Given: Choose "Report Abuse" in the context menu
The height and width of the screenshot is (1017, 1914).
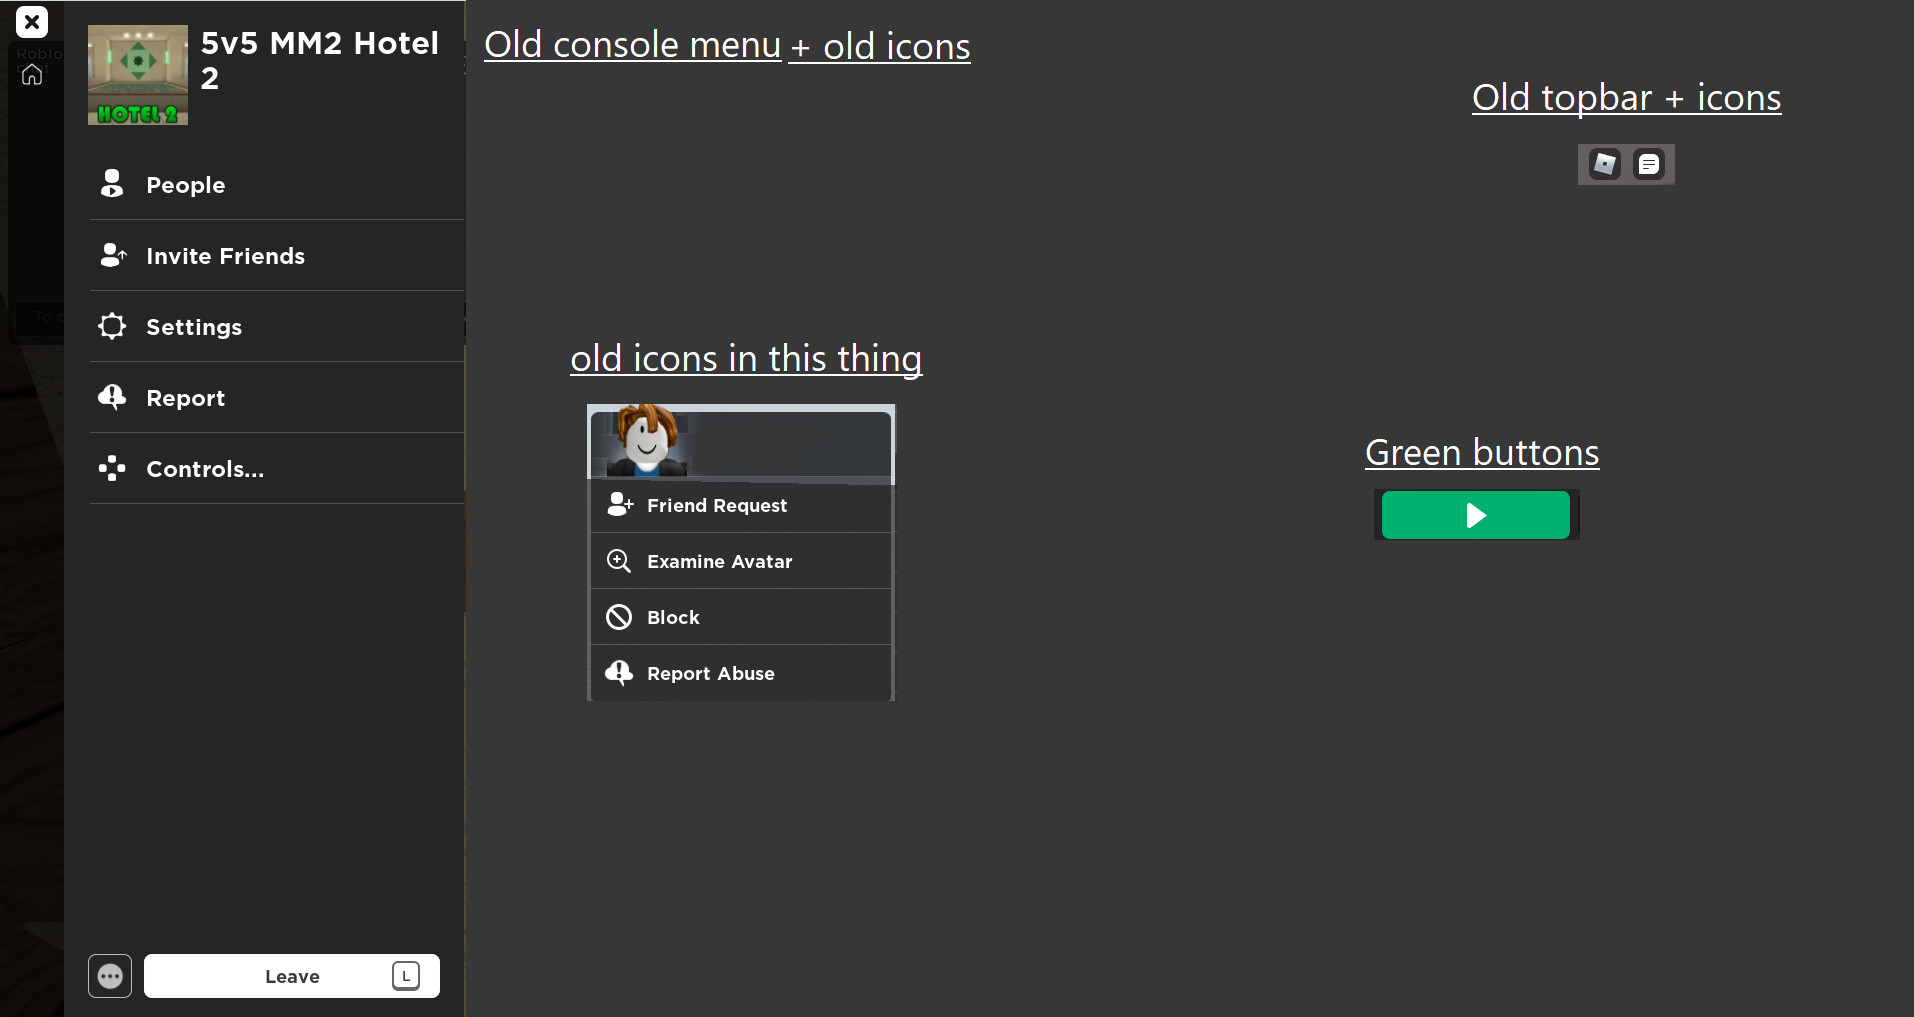Looking at the screenshot, I should pyautogui.click(x=710, y=672).
